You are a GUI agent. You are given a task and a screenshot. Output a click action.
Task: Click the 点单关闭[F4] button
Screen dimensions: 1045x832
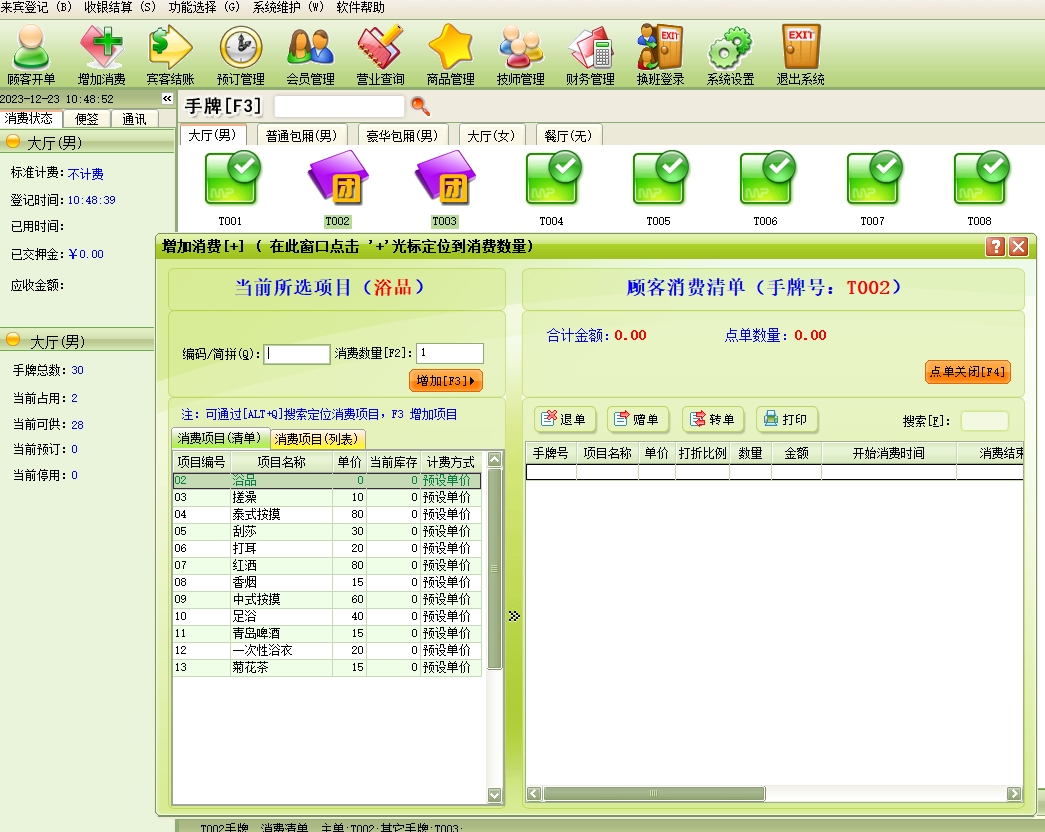(x=967, y=372)
